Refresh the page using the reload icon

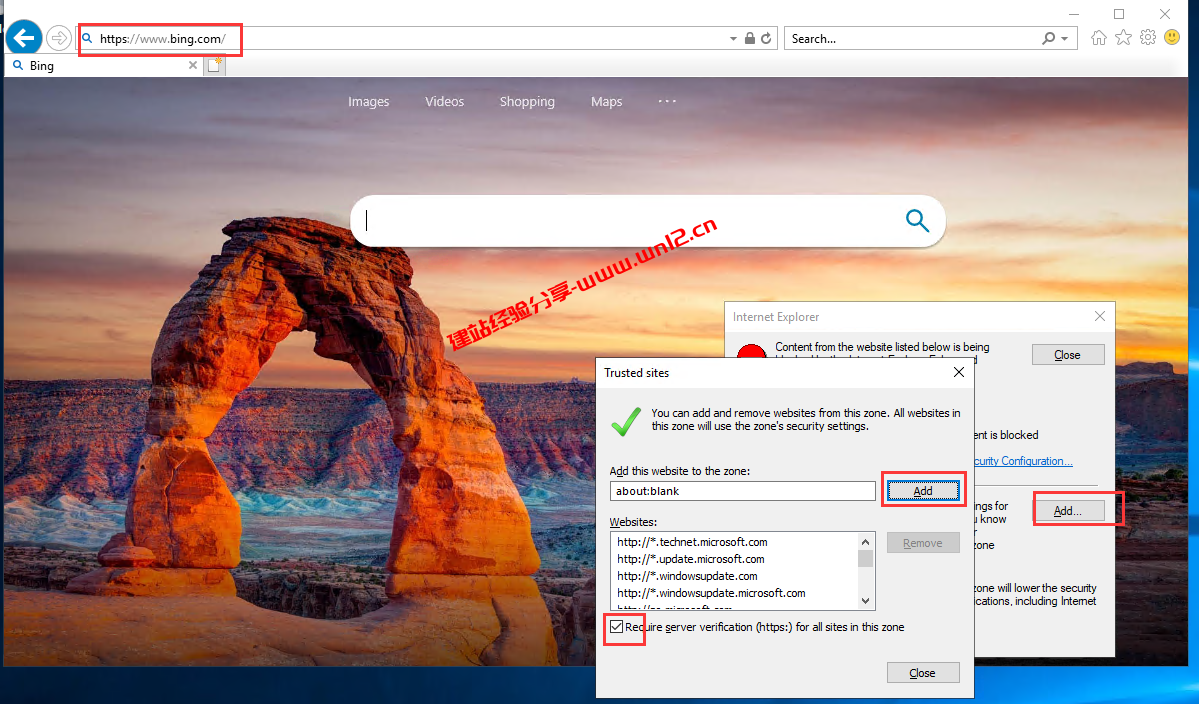click(x=766, y=39)
